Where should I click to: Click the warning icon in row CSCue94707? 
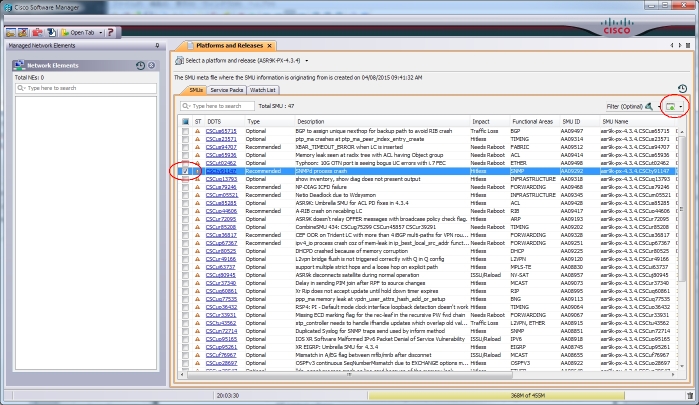click(x=197, y=147)
